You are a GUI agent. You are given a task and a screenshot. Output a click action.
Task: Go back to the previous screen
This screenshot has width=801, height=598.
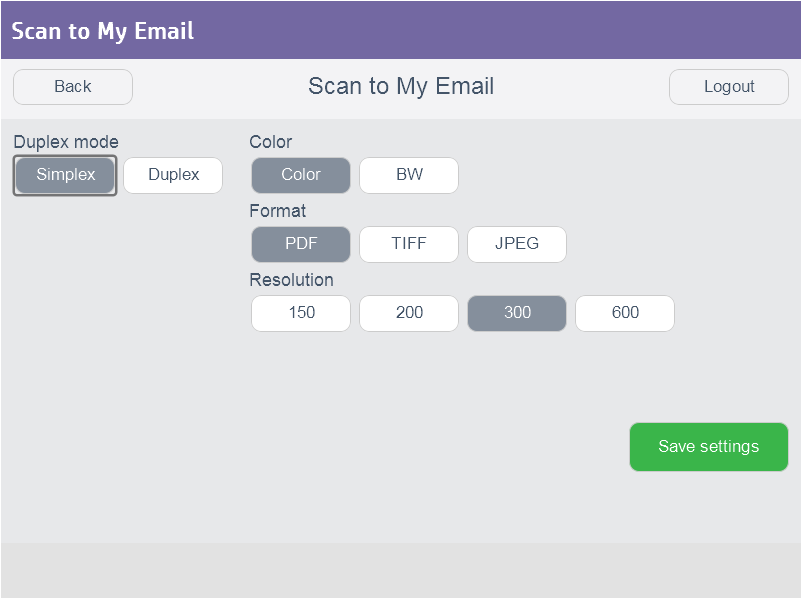72,87
